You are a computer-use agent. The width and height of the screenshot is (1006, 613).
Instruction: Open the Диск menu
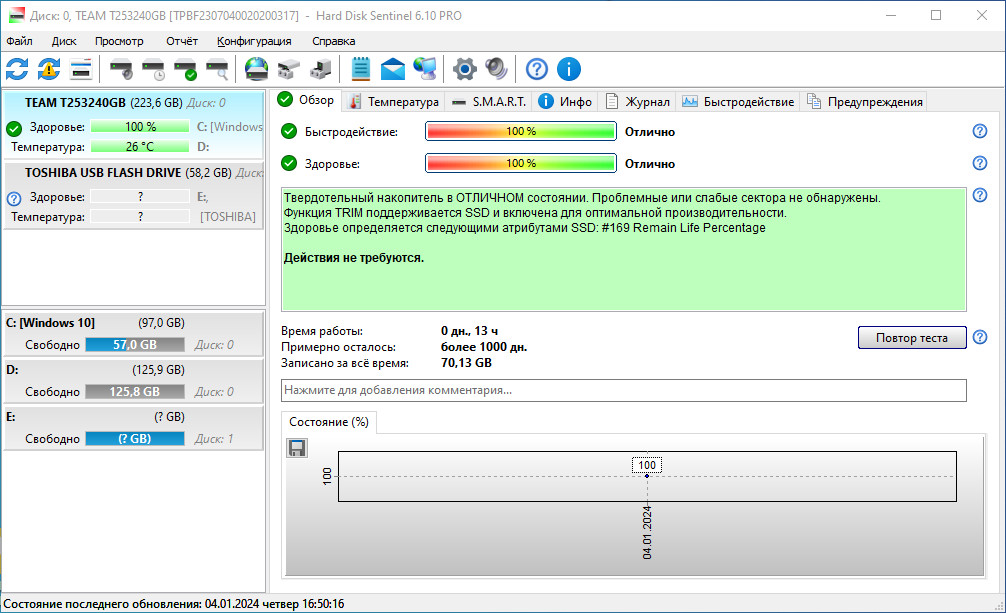[x=64, y=41]
